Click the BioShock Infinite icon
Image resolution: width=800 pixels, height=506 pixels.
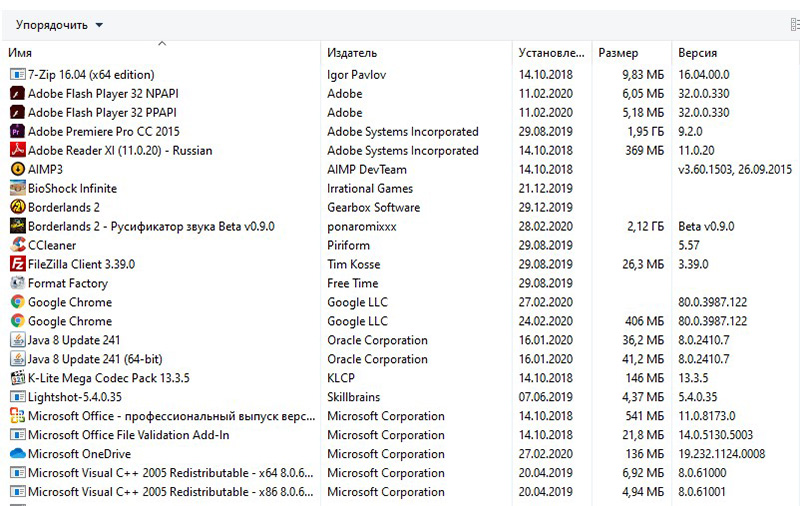click(17, 188)
